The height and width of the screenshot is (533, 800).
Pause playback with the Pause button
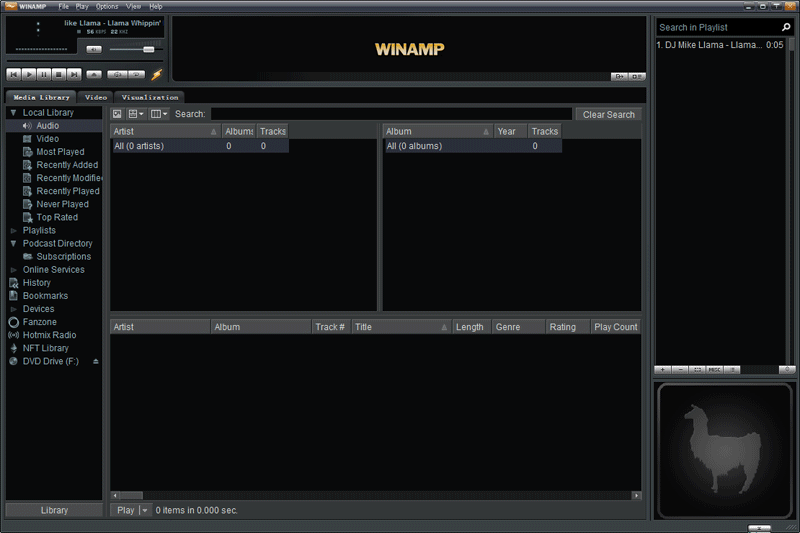point(44,74)
